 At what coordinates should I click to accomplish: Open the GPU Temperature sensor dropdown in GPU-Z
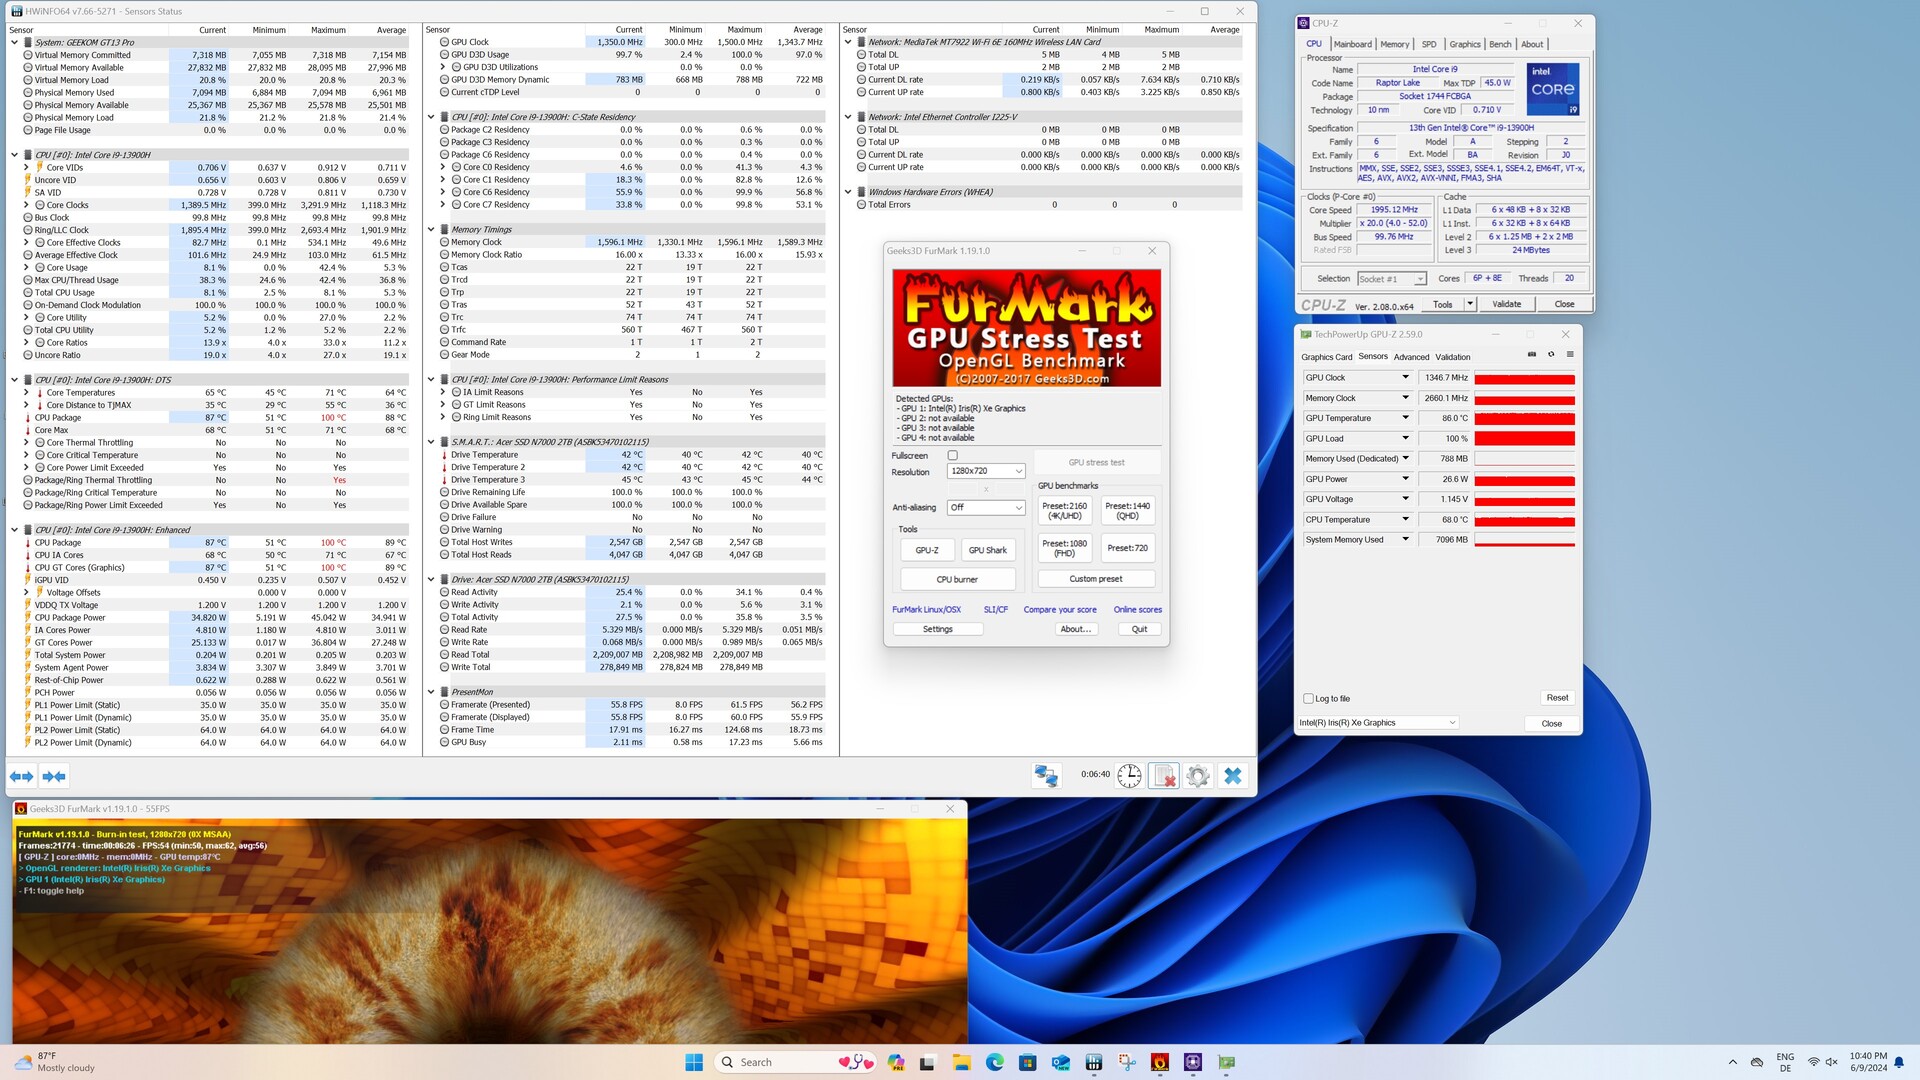[1405, 418]
